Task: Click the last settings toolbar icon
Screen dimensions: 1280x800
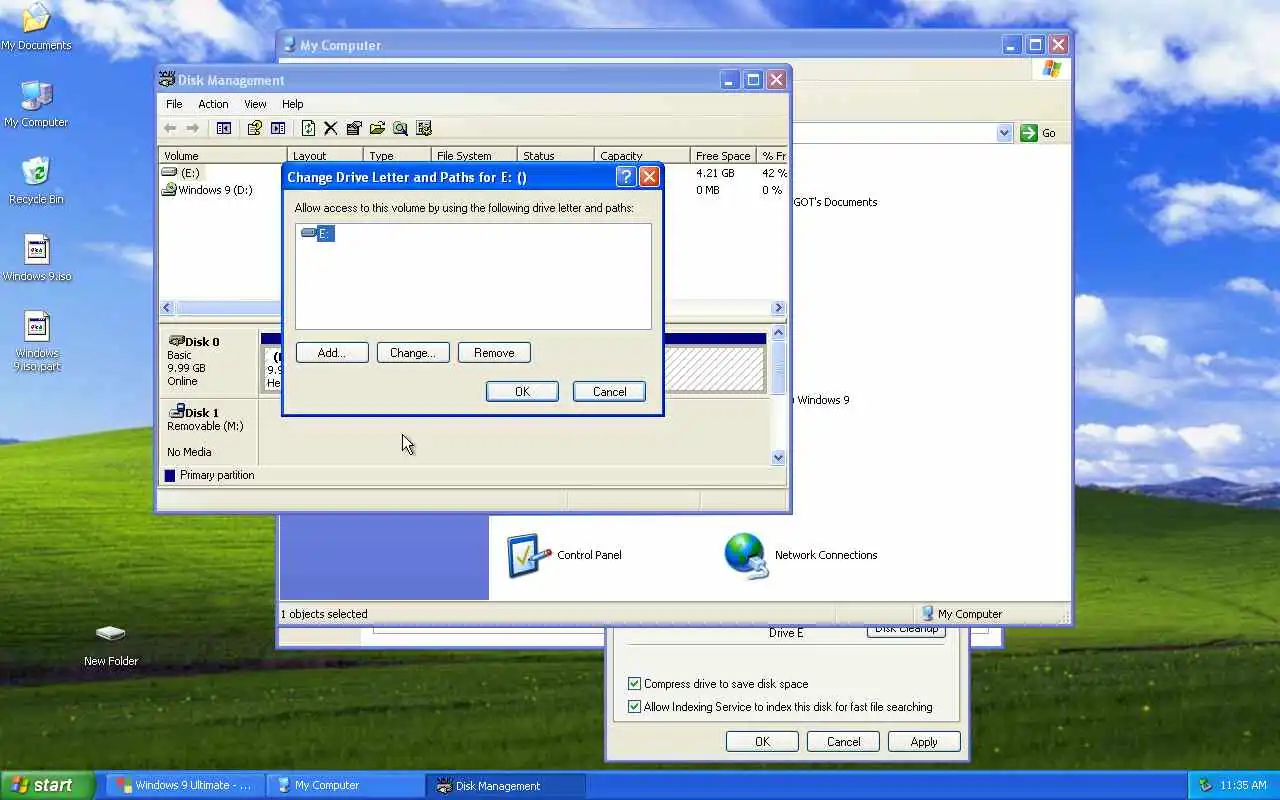Action: (424, 128)
